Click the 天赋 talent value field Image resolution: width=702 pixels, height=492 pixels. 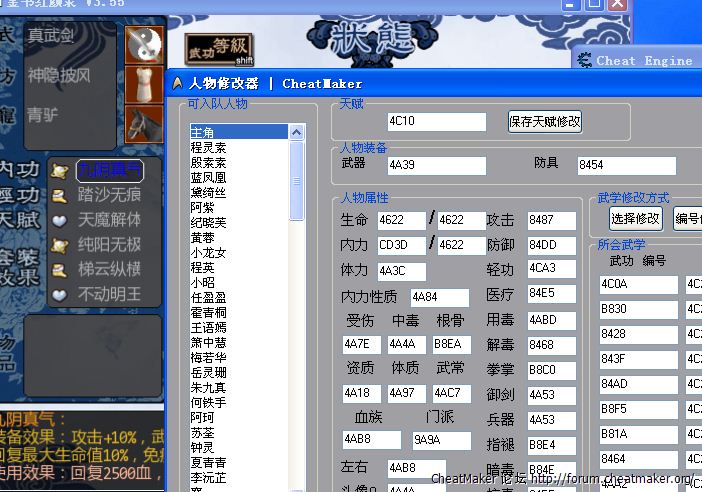coord(436,122)
